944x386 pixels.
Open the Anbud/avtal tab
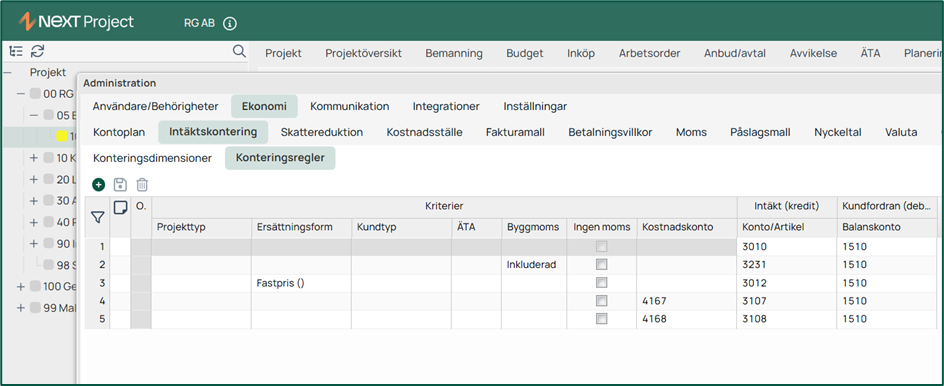[x=735, y=53]
